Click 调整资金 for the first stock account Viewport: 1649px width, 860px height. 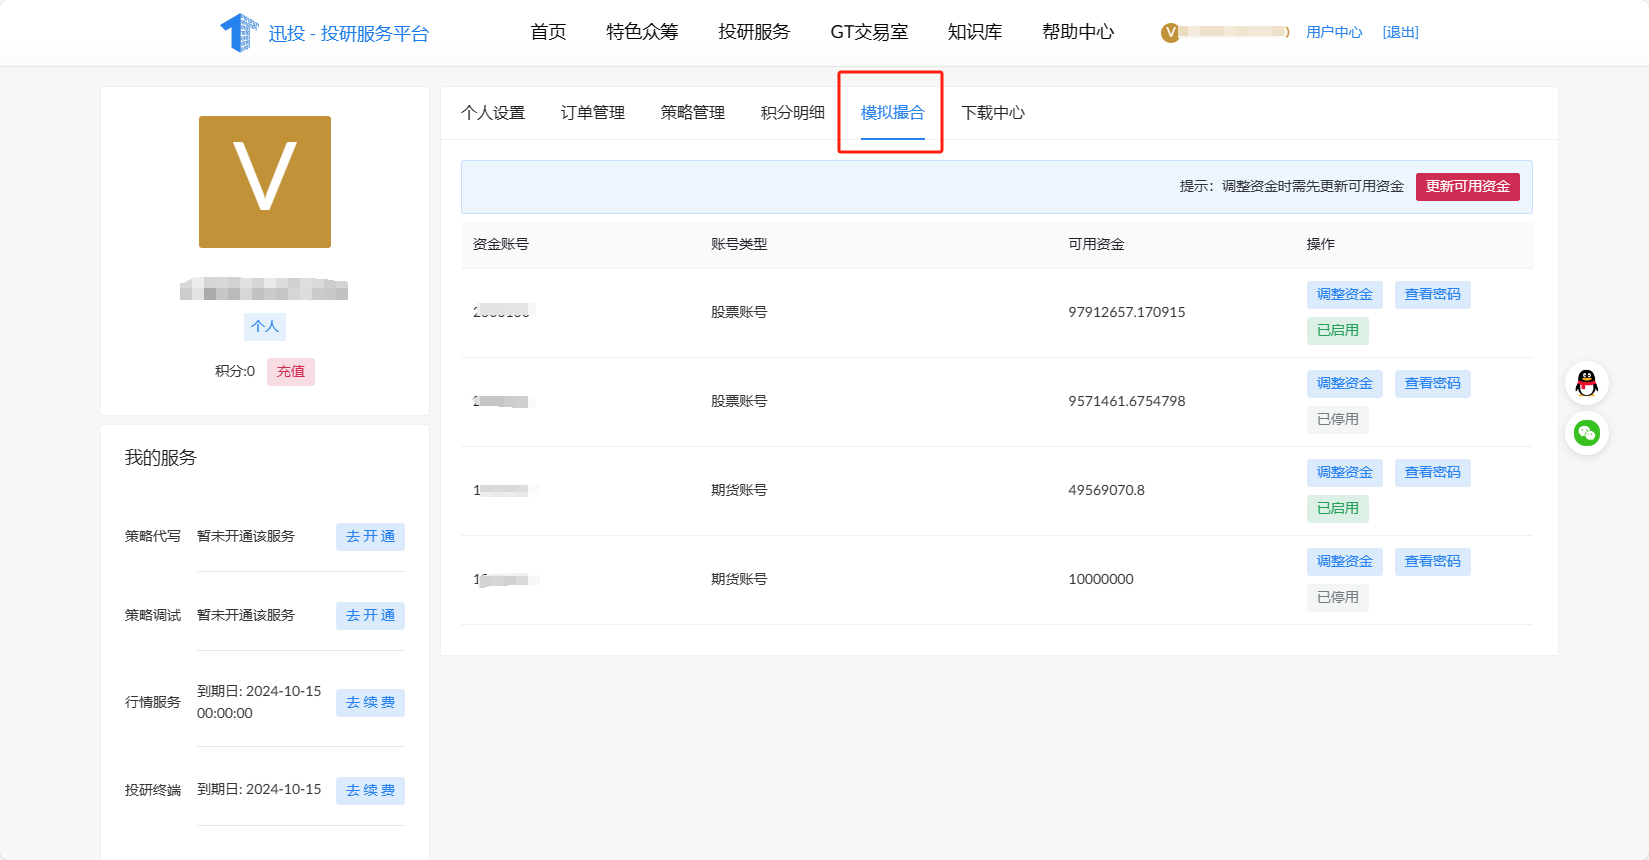(1344, 295)
